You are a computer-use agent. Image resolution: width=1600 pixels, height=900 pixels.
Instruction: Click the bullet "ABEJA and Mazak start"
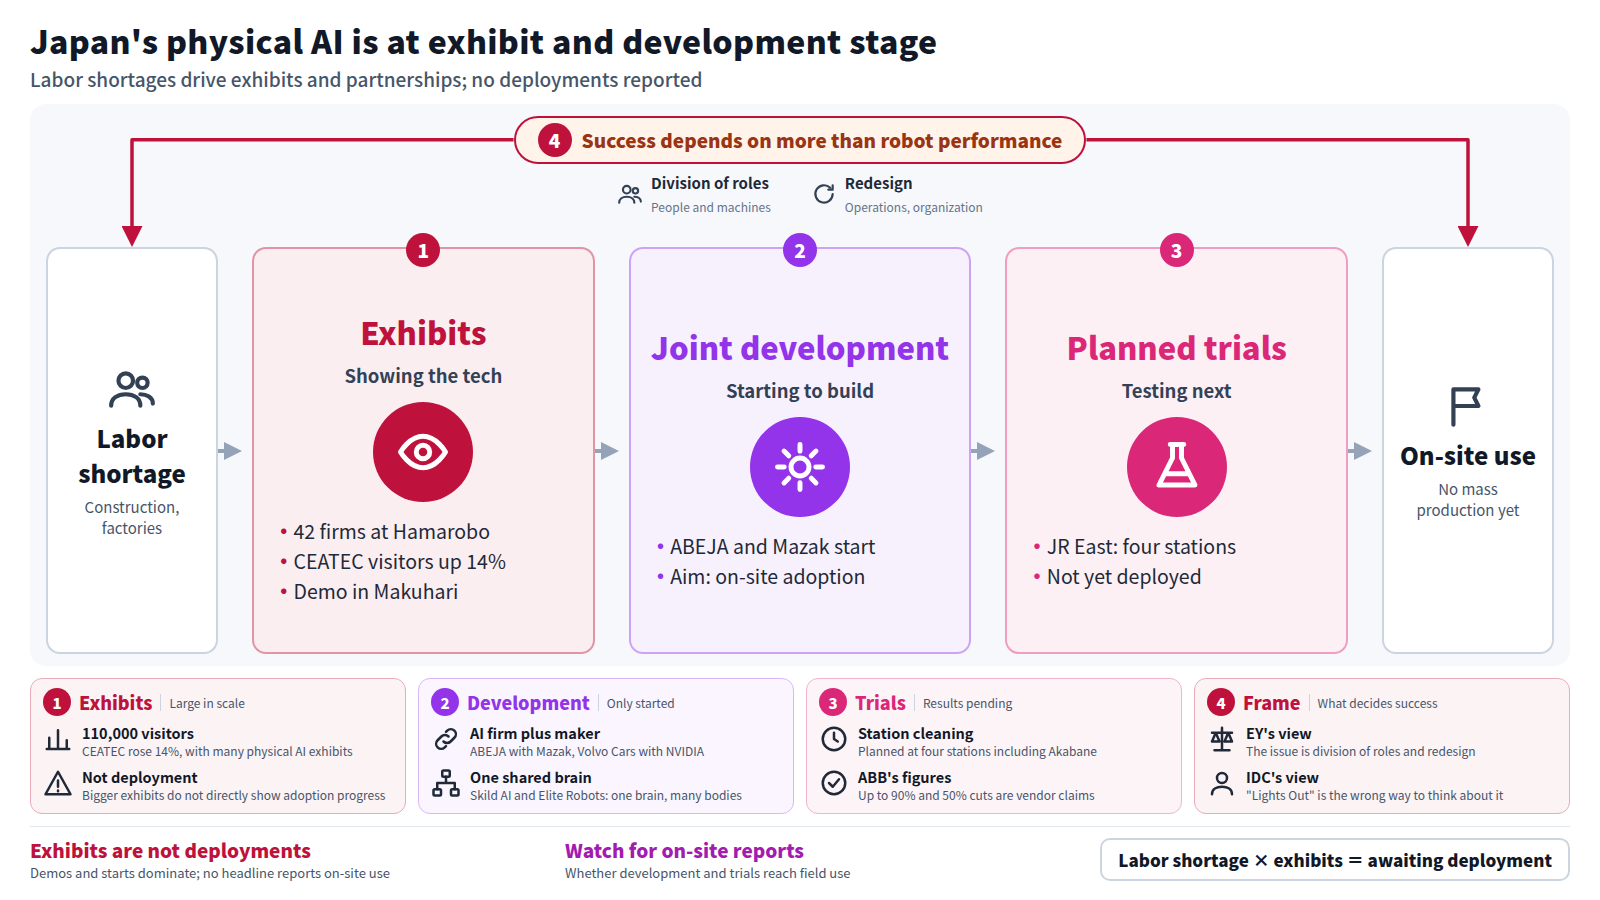772,547
